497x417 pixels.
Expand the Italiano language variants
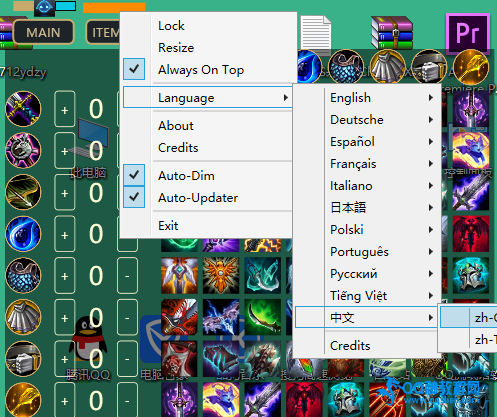click(367, 186)
